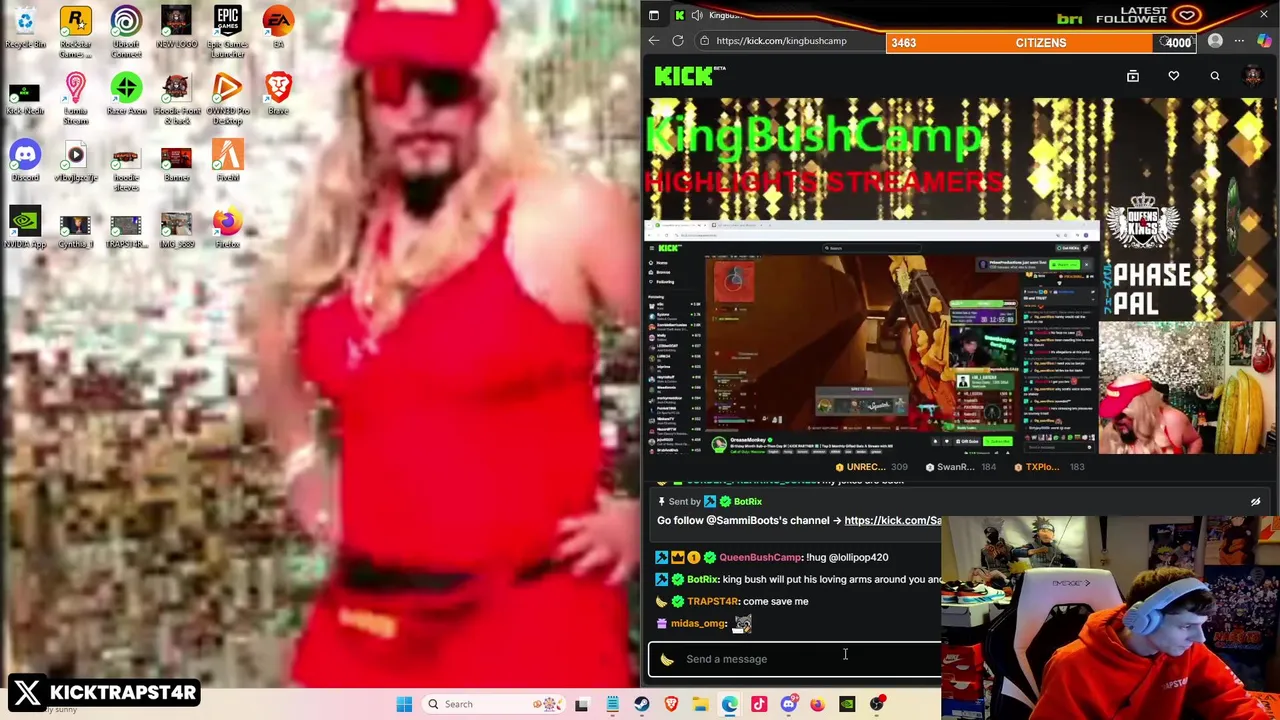This screenshot has width=1280, height=720.
Task: Open the Recycle Bin desktop icon
Action: coord(25,28)
